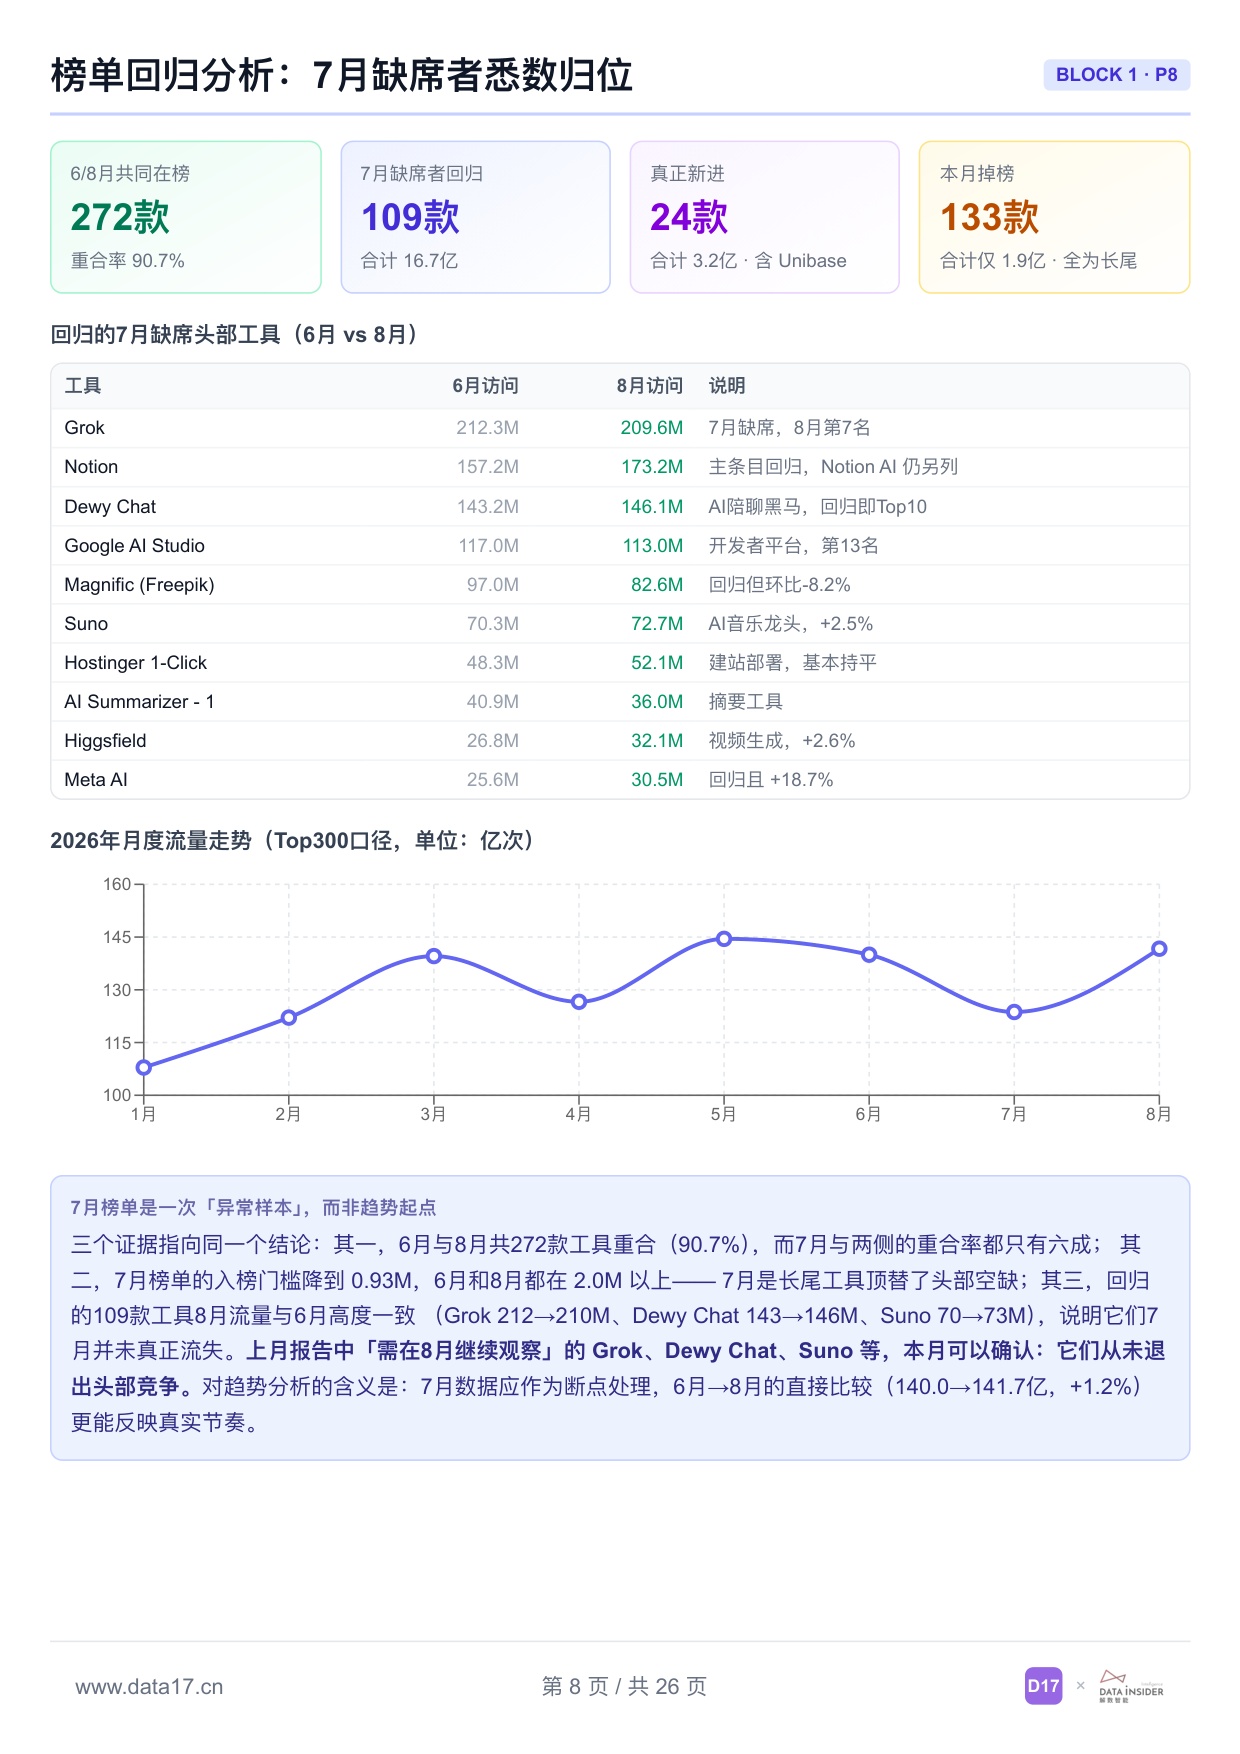Click the 工具 column header

(83, 386)
